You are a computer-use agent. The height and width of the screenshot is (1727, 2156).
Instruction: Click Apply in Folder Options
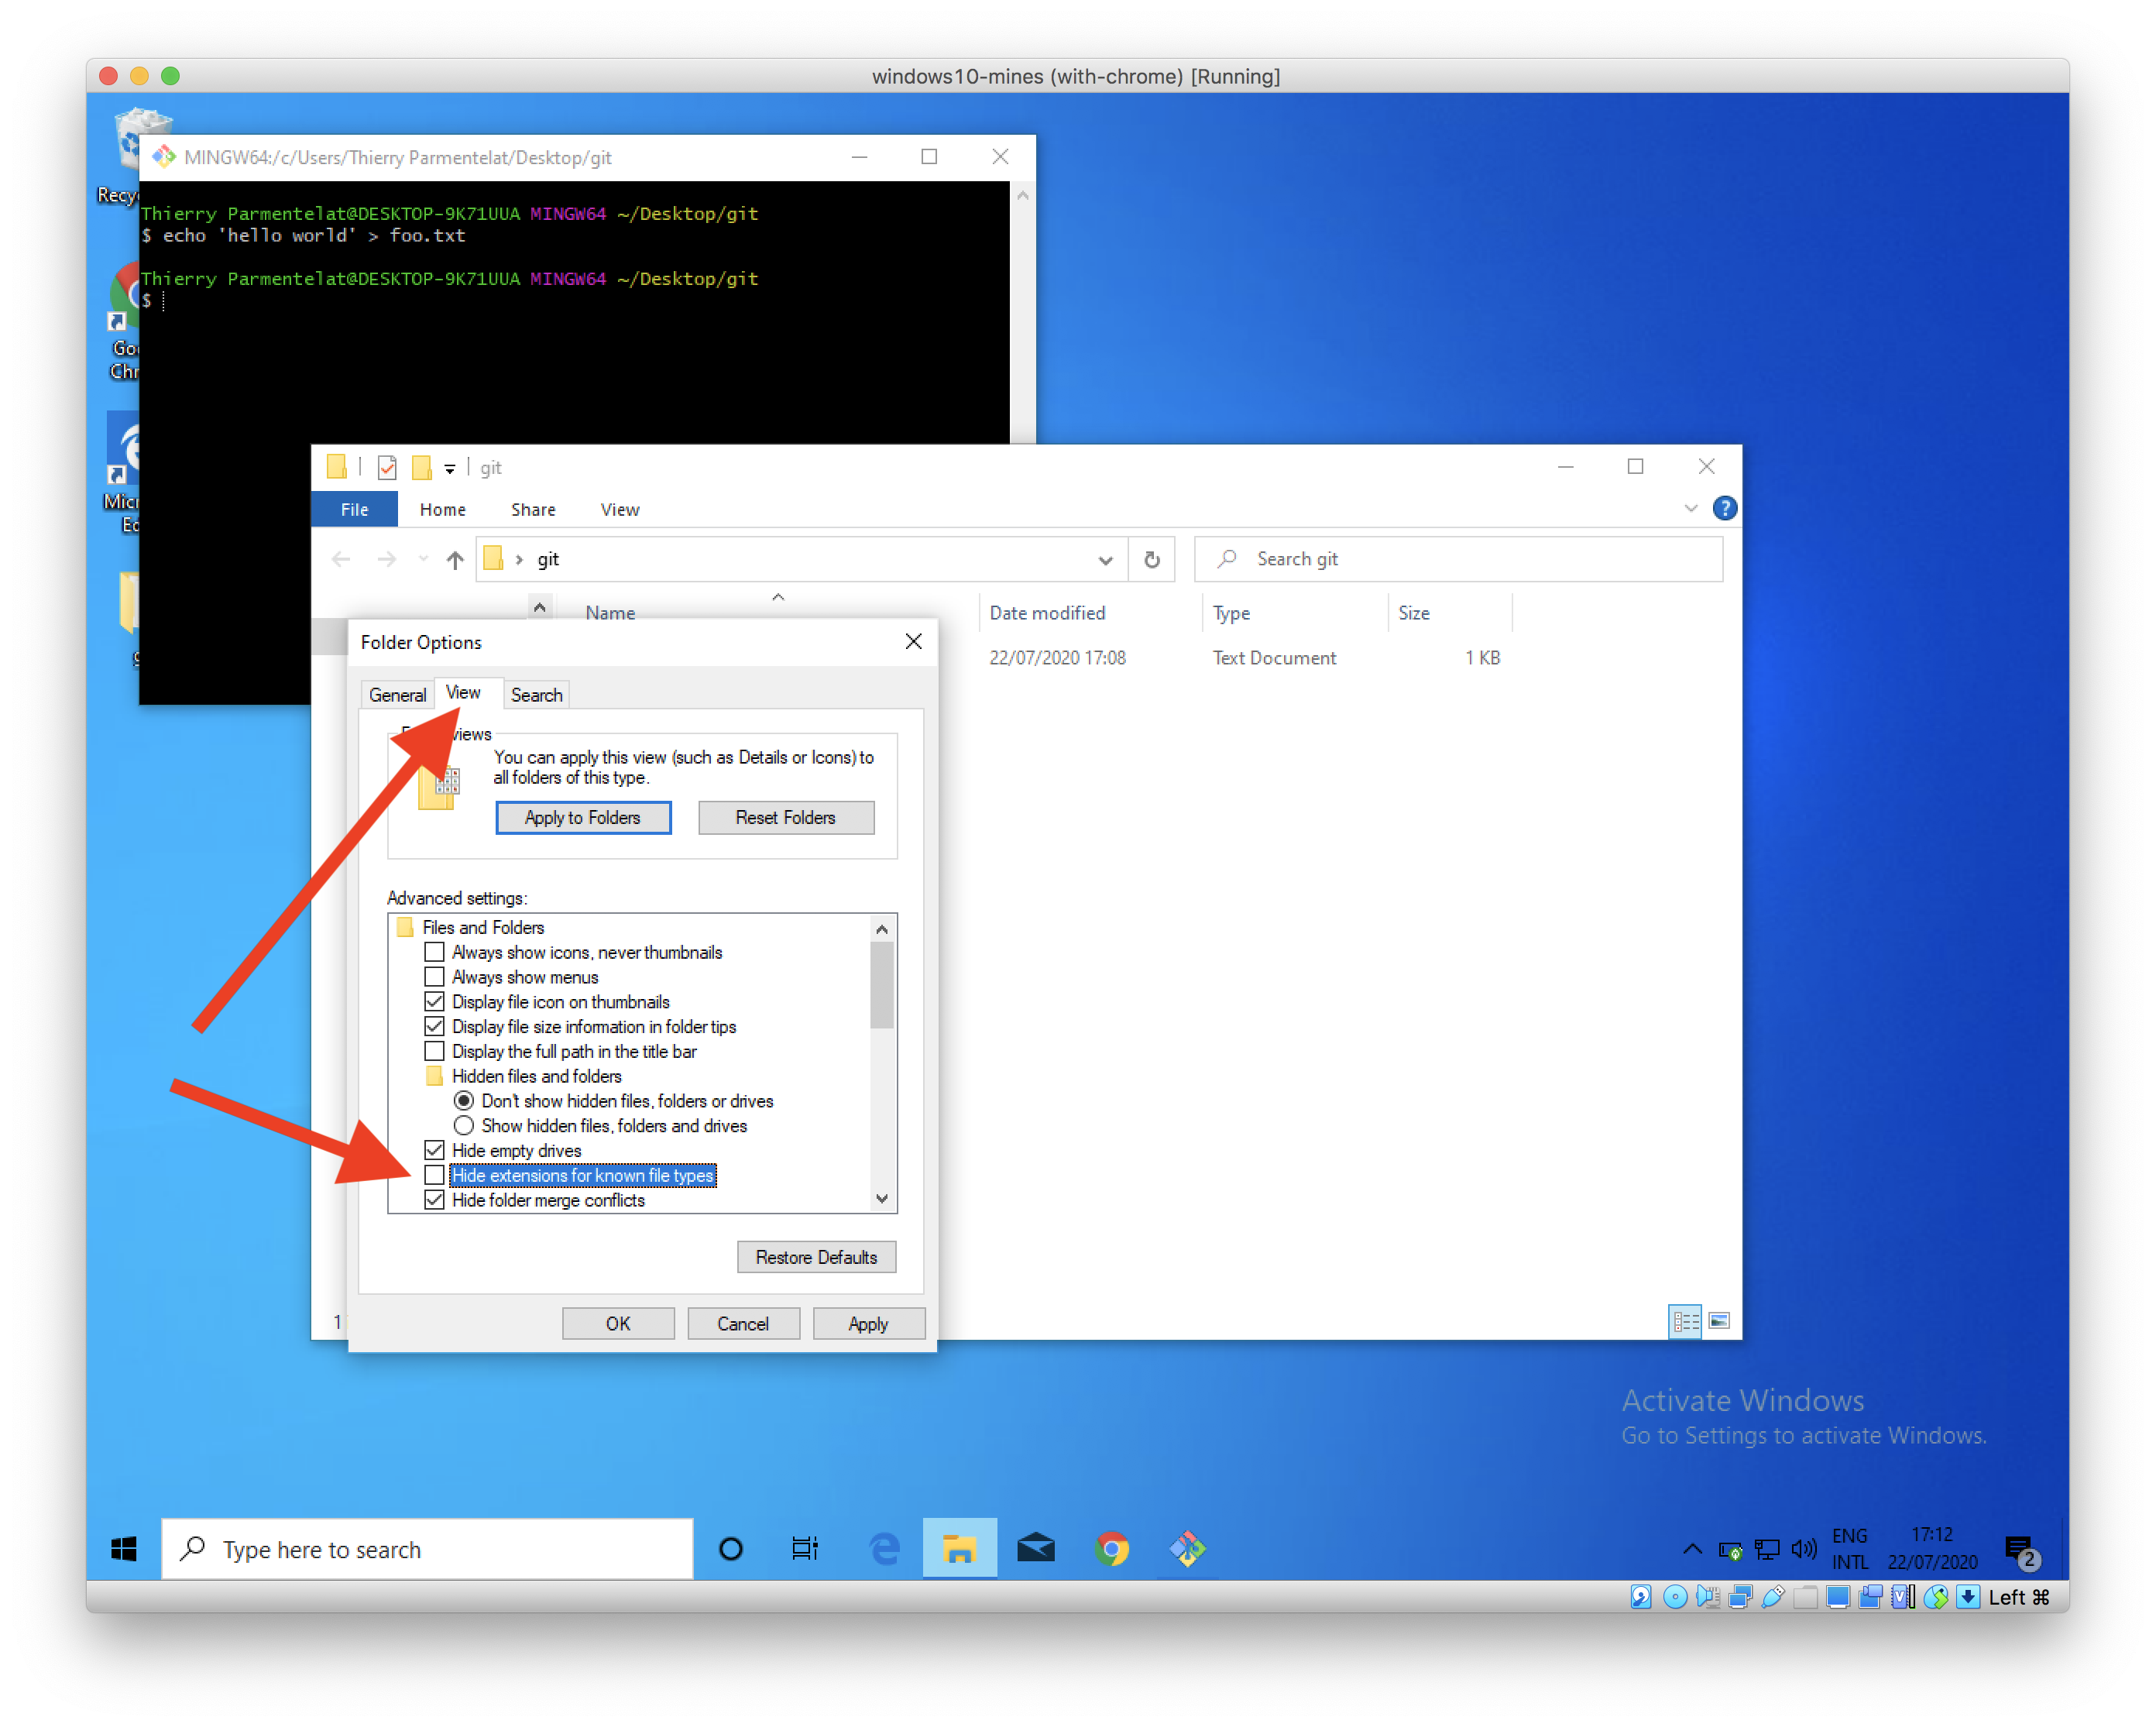click(868, 1323)
